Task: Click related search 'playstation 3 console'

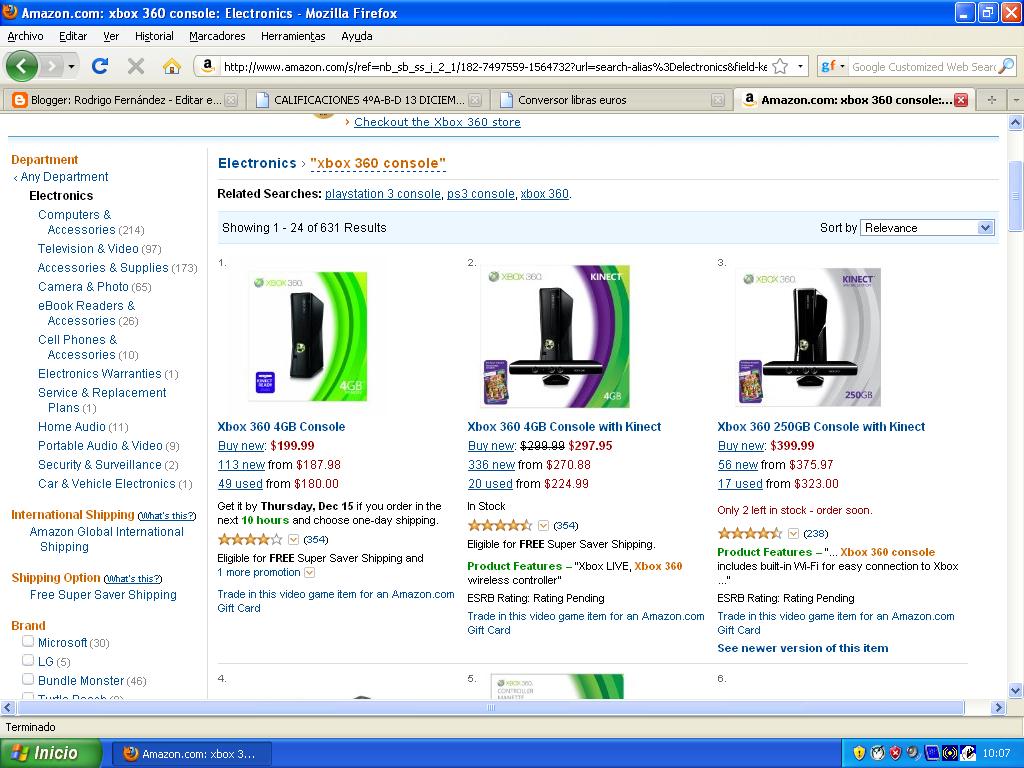Action: [383, 194]
